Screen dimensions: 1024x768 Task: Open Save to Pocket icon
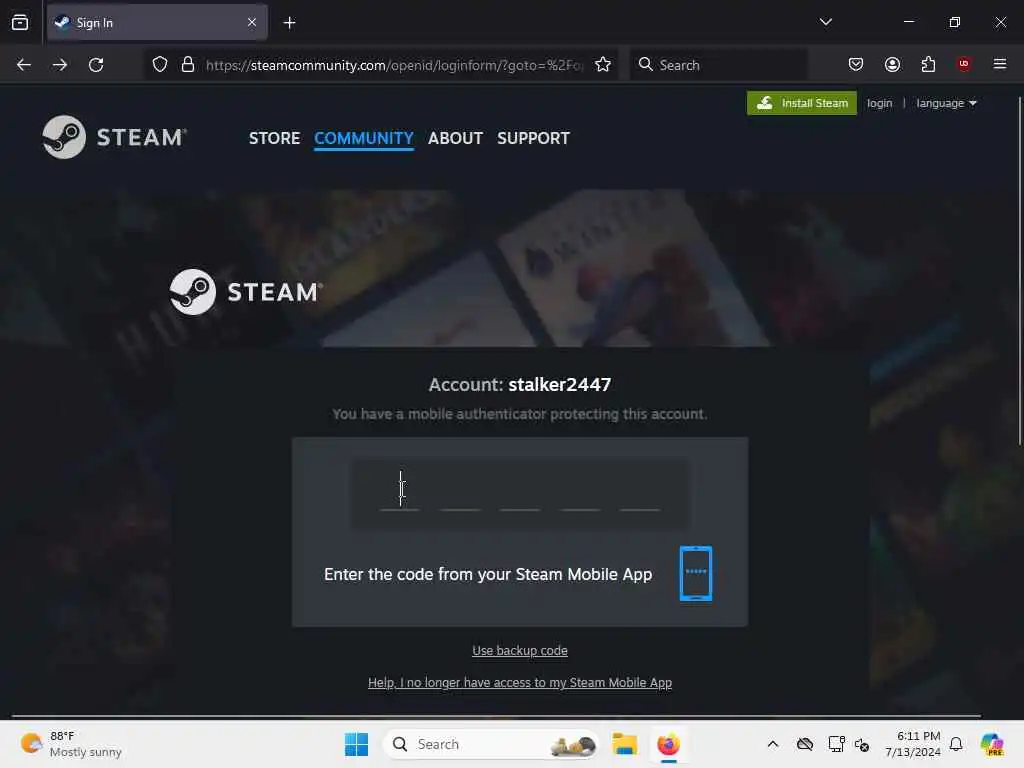(856, 64)
